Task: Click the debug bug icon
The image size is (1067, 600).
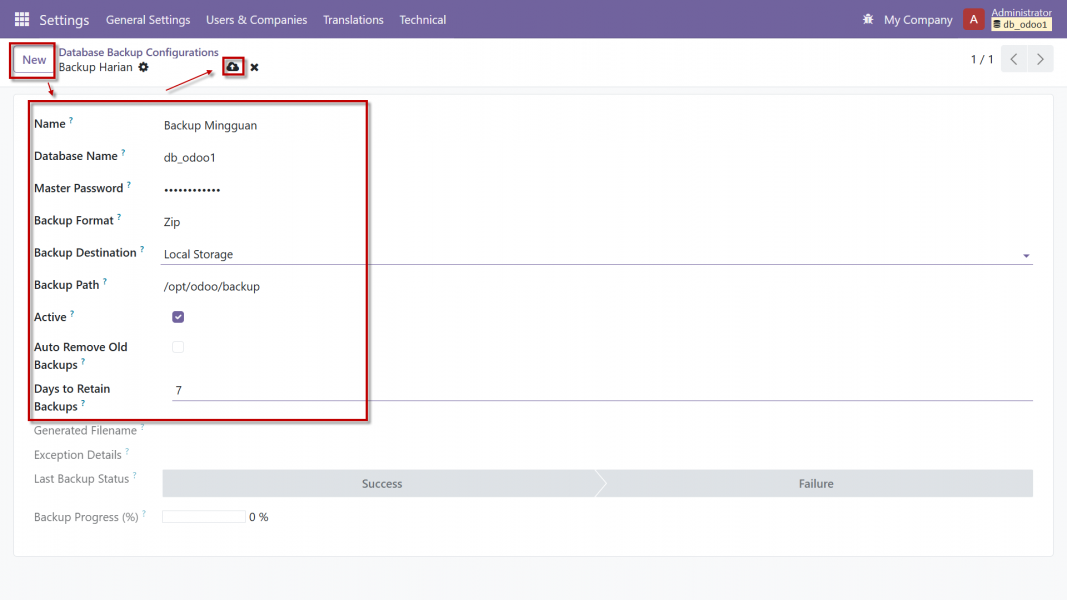Action: point(867,20)
